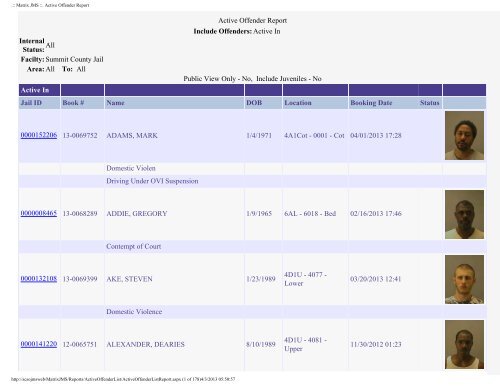The image size is (500, 386).
Task: Click the first row's offender photo thumbnail
Action: 464,136
